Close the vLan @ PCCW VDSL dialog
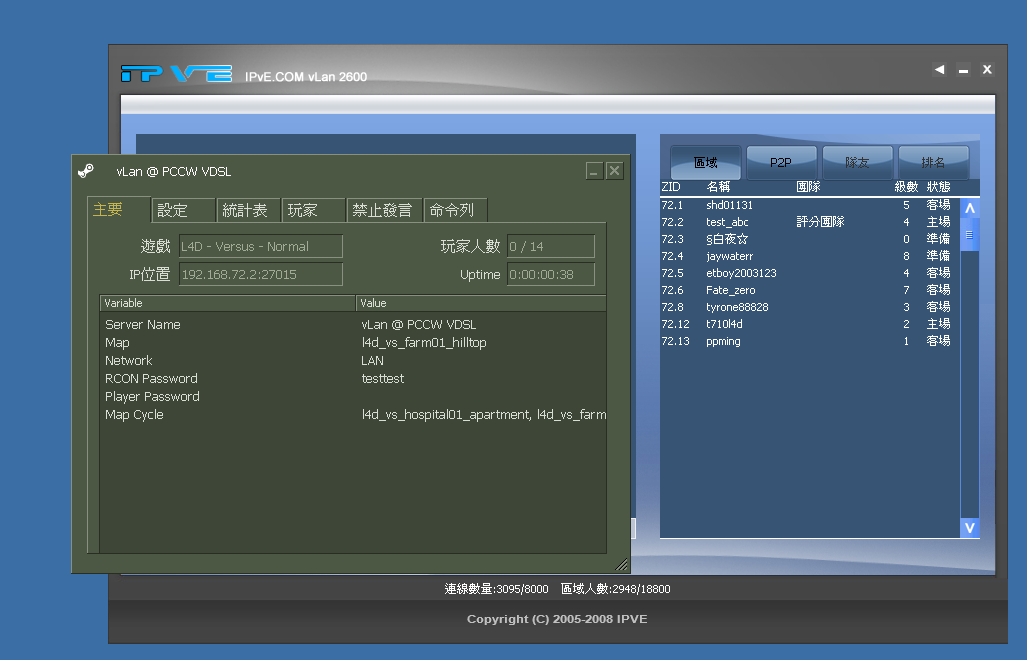 [614, 171]
